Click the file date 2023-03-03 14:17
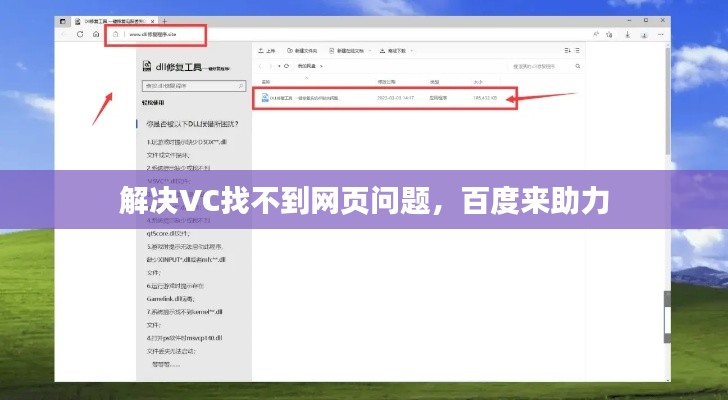 pyautogui.click(x=396, y=98)
